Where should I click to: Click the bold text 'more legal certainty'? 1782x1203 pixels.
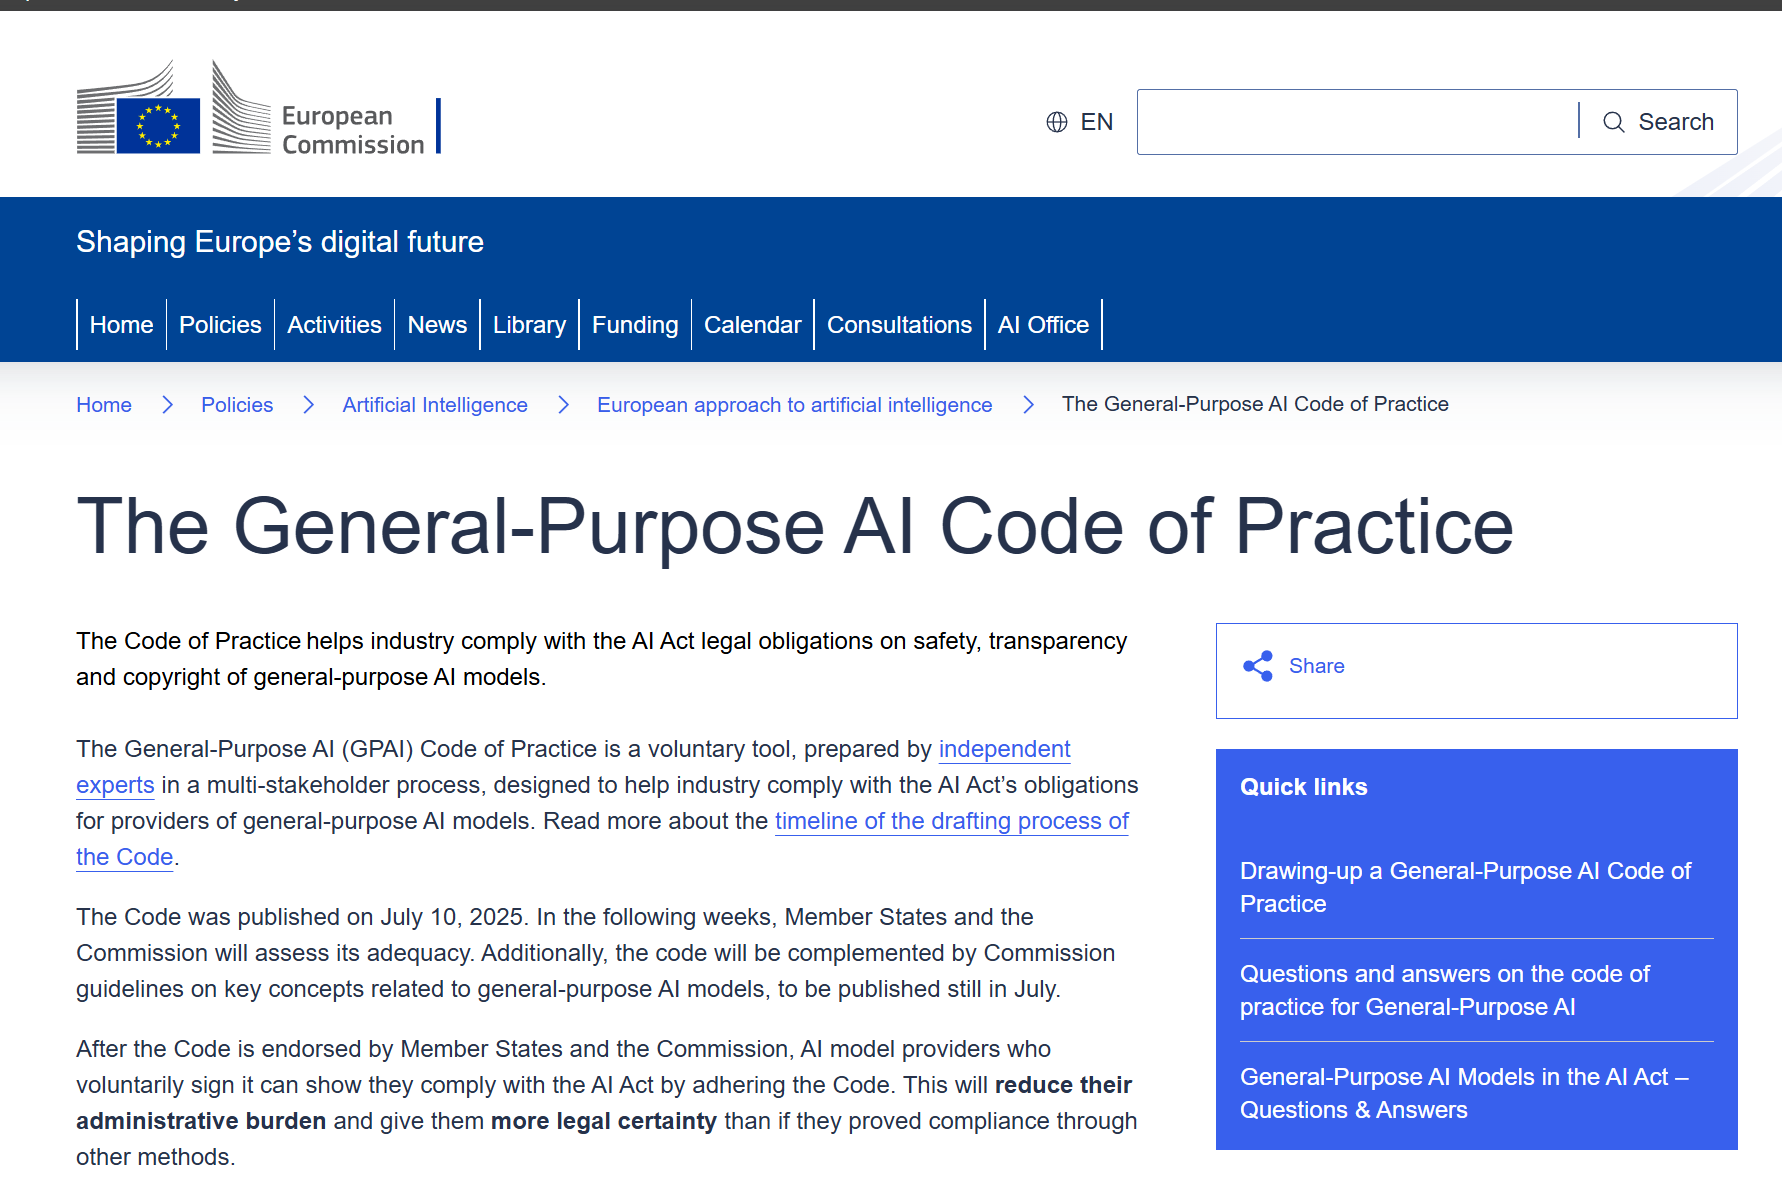(604, 1121)
